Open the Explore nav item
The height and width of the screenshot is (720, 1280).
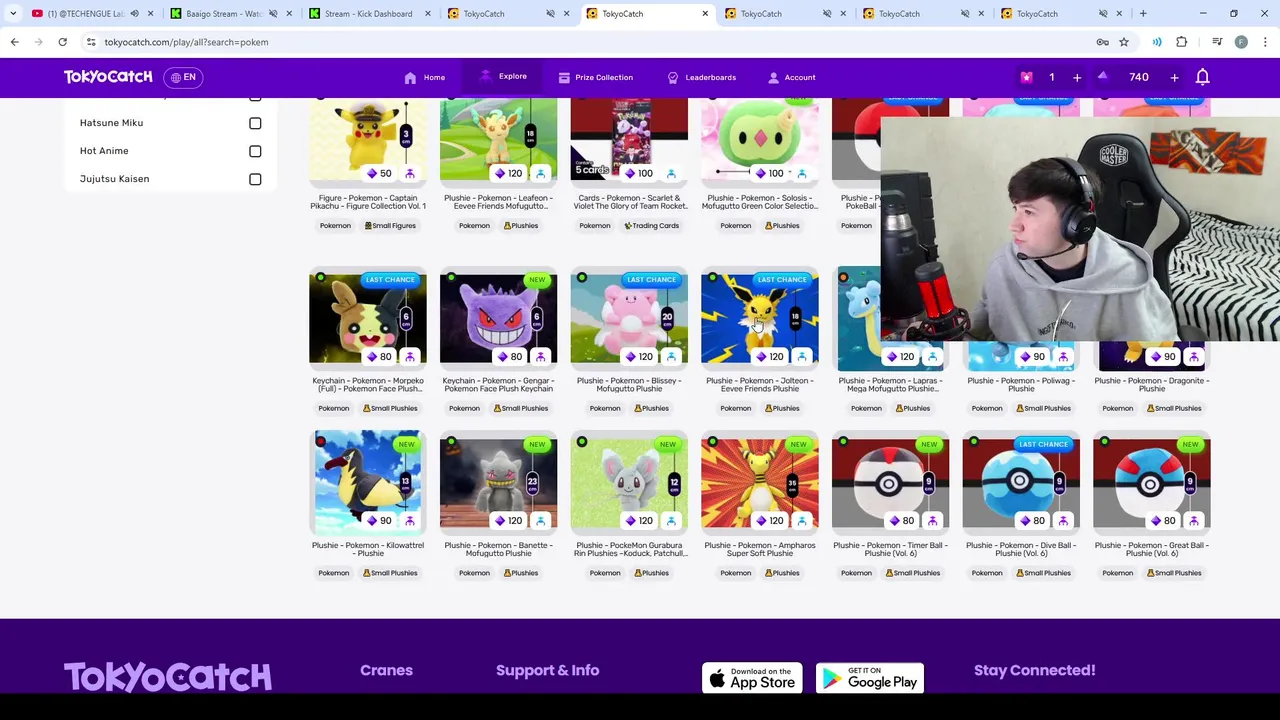coord(503,77)
